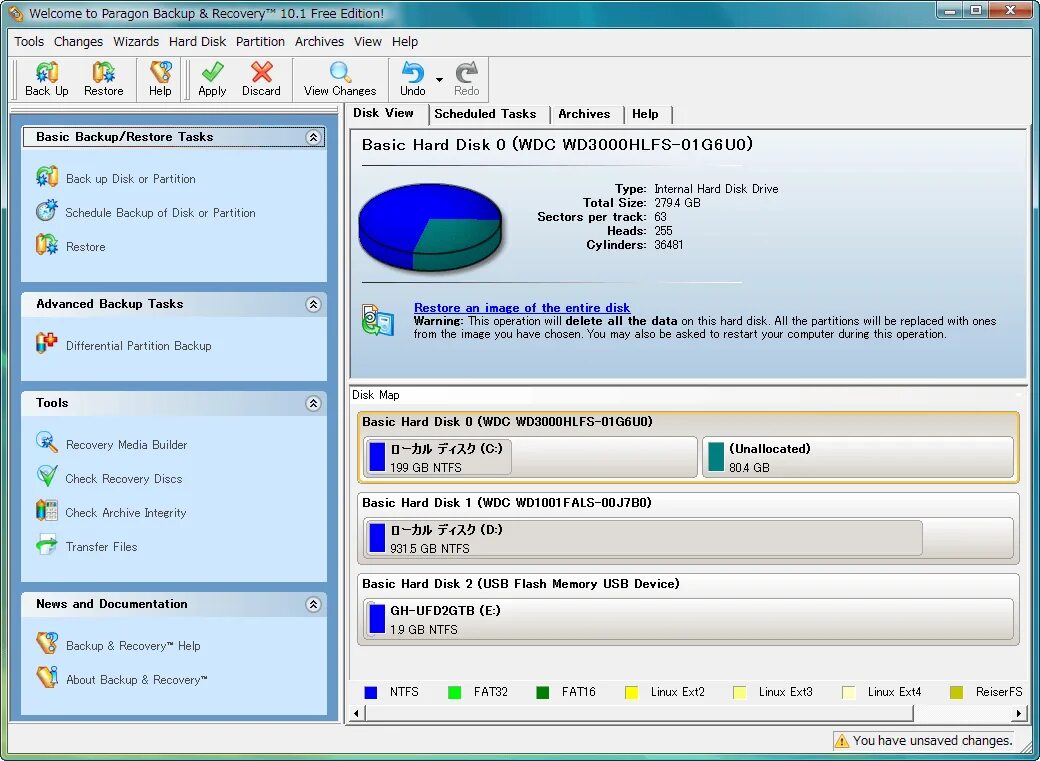Image resolution: width=1040 pixels, height=761 pixels.
Task: Click the Total Size value 279.4 GB
Action: pyautogui.click(x=677, y=202)
